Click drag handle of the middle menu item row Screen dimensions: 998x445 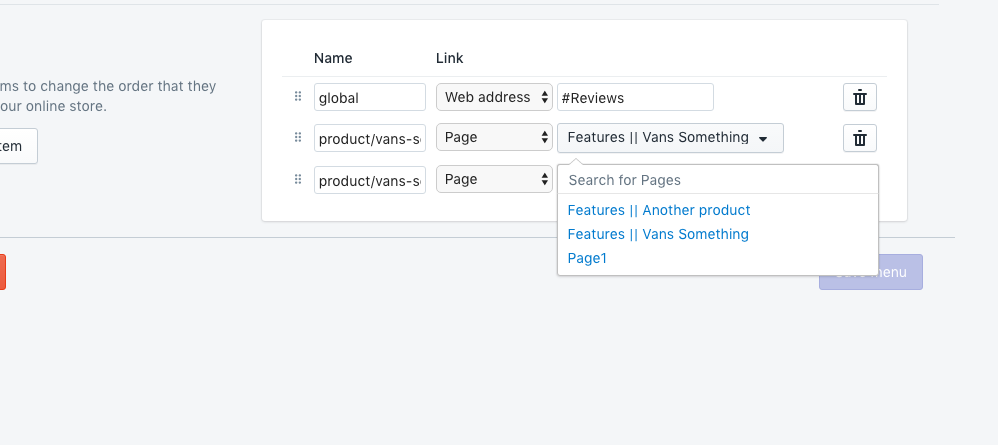(x=298, y=138)
